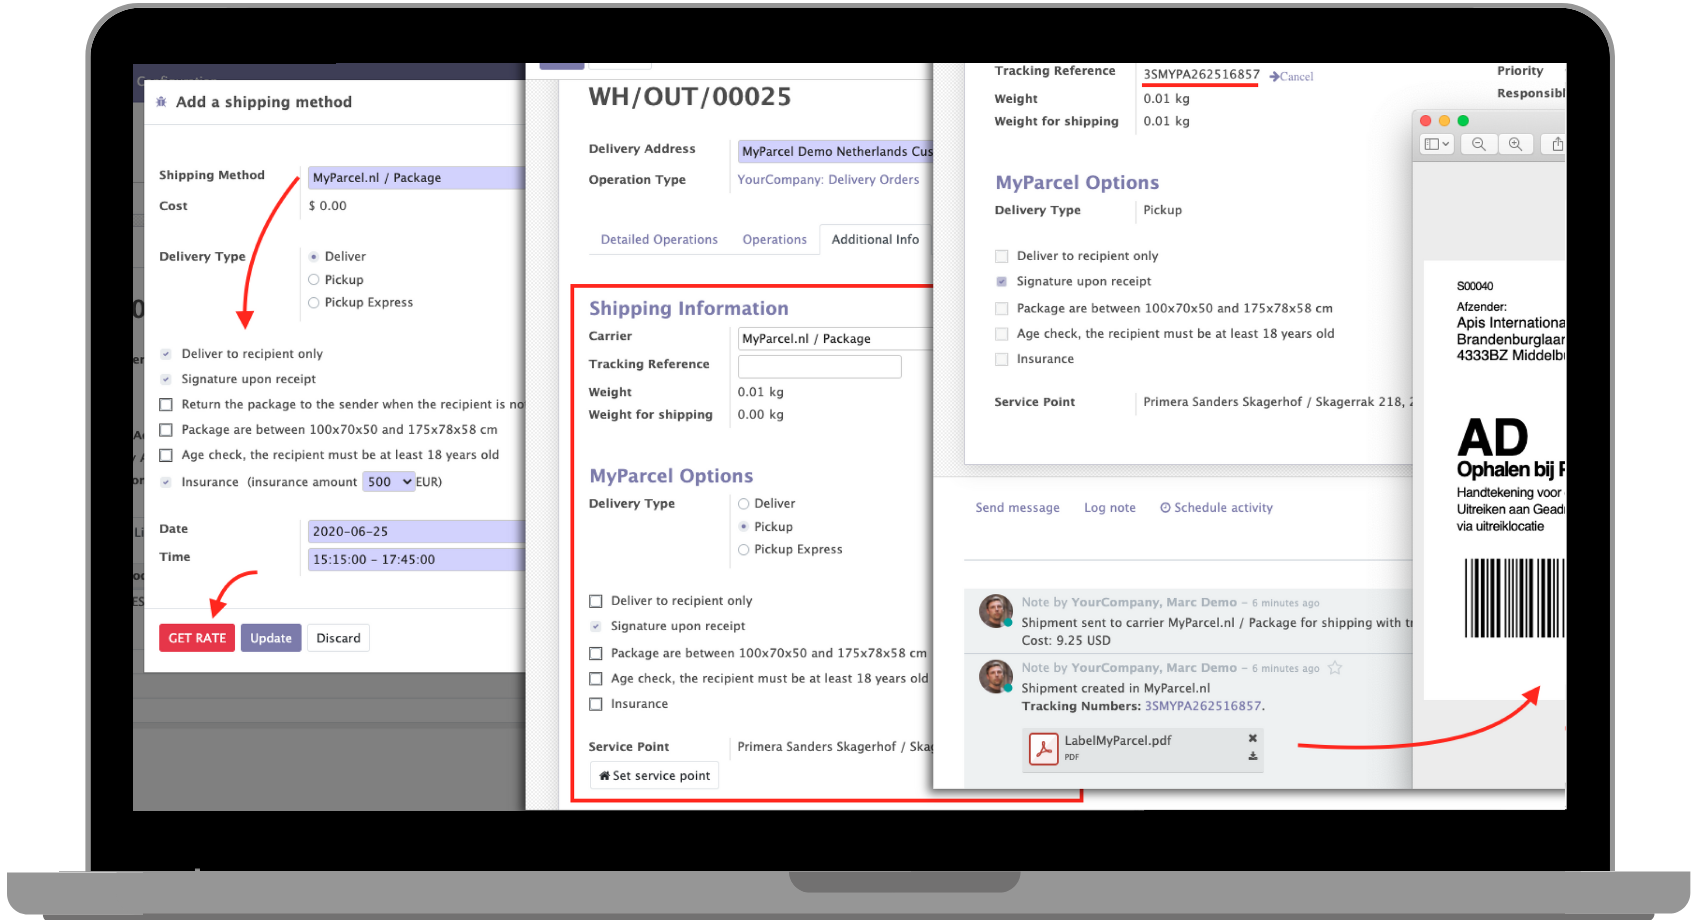The height and width of the screenshot is (920, 1696).
Task: Switch to Operations tab
Action: (774, 240)
